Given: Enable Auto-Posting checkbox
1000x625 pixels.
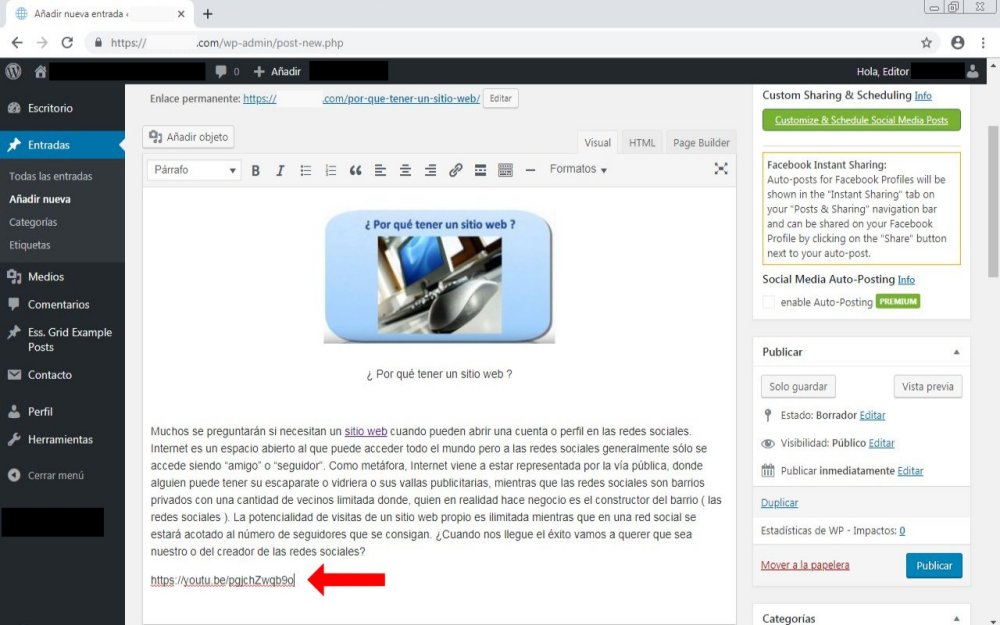Looking at the screenshot, I should (768, 302).
